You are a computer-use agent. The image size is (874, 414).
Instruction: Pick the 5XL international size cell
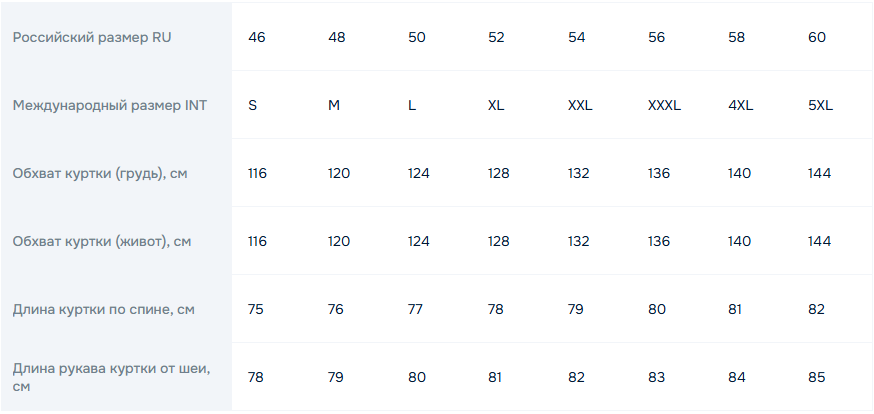tap(820, 105)
